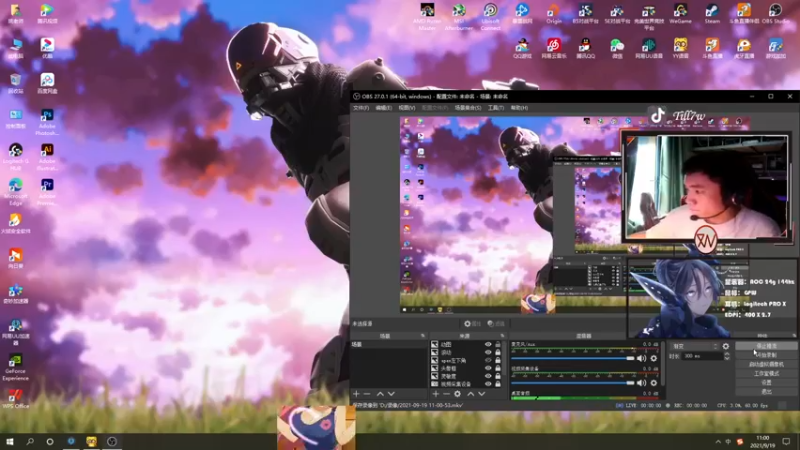Open source properties gear in Sources toolbar
This screenshot has height=450, width=800.
(458, 394)
